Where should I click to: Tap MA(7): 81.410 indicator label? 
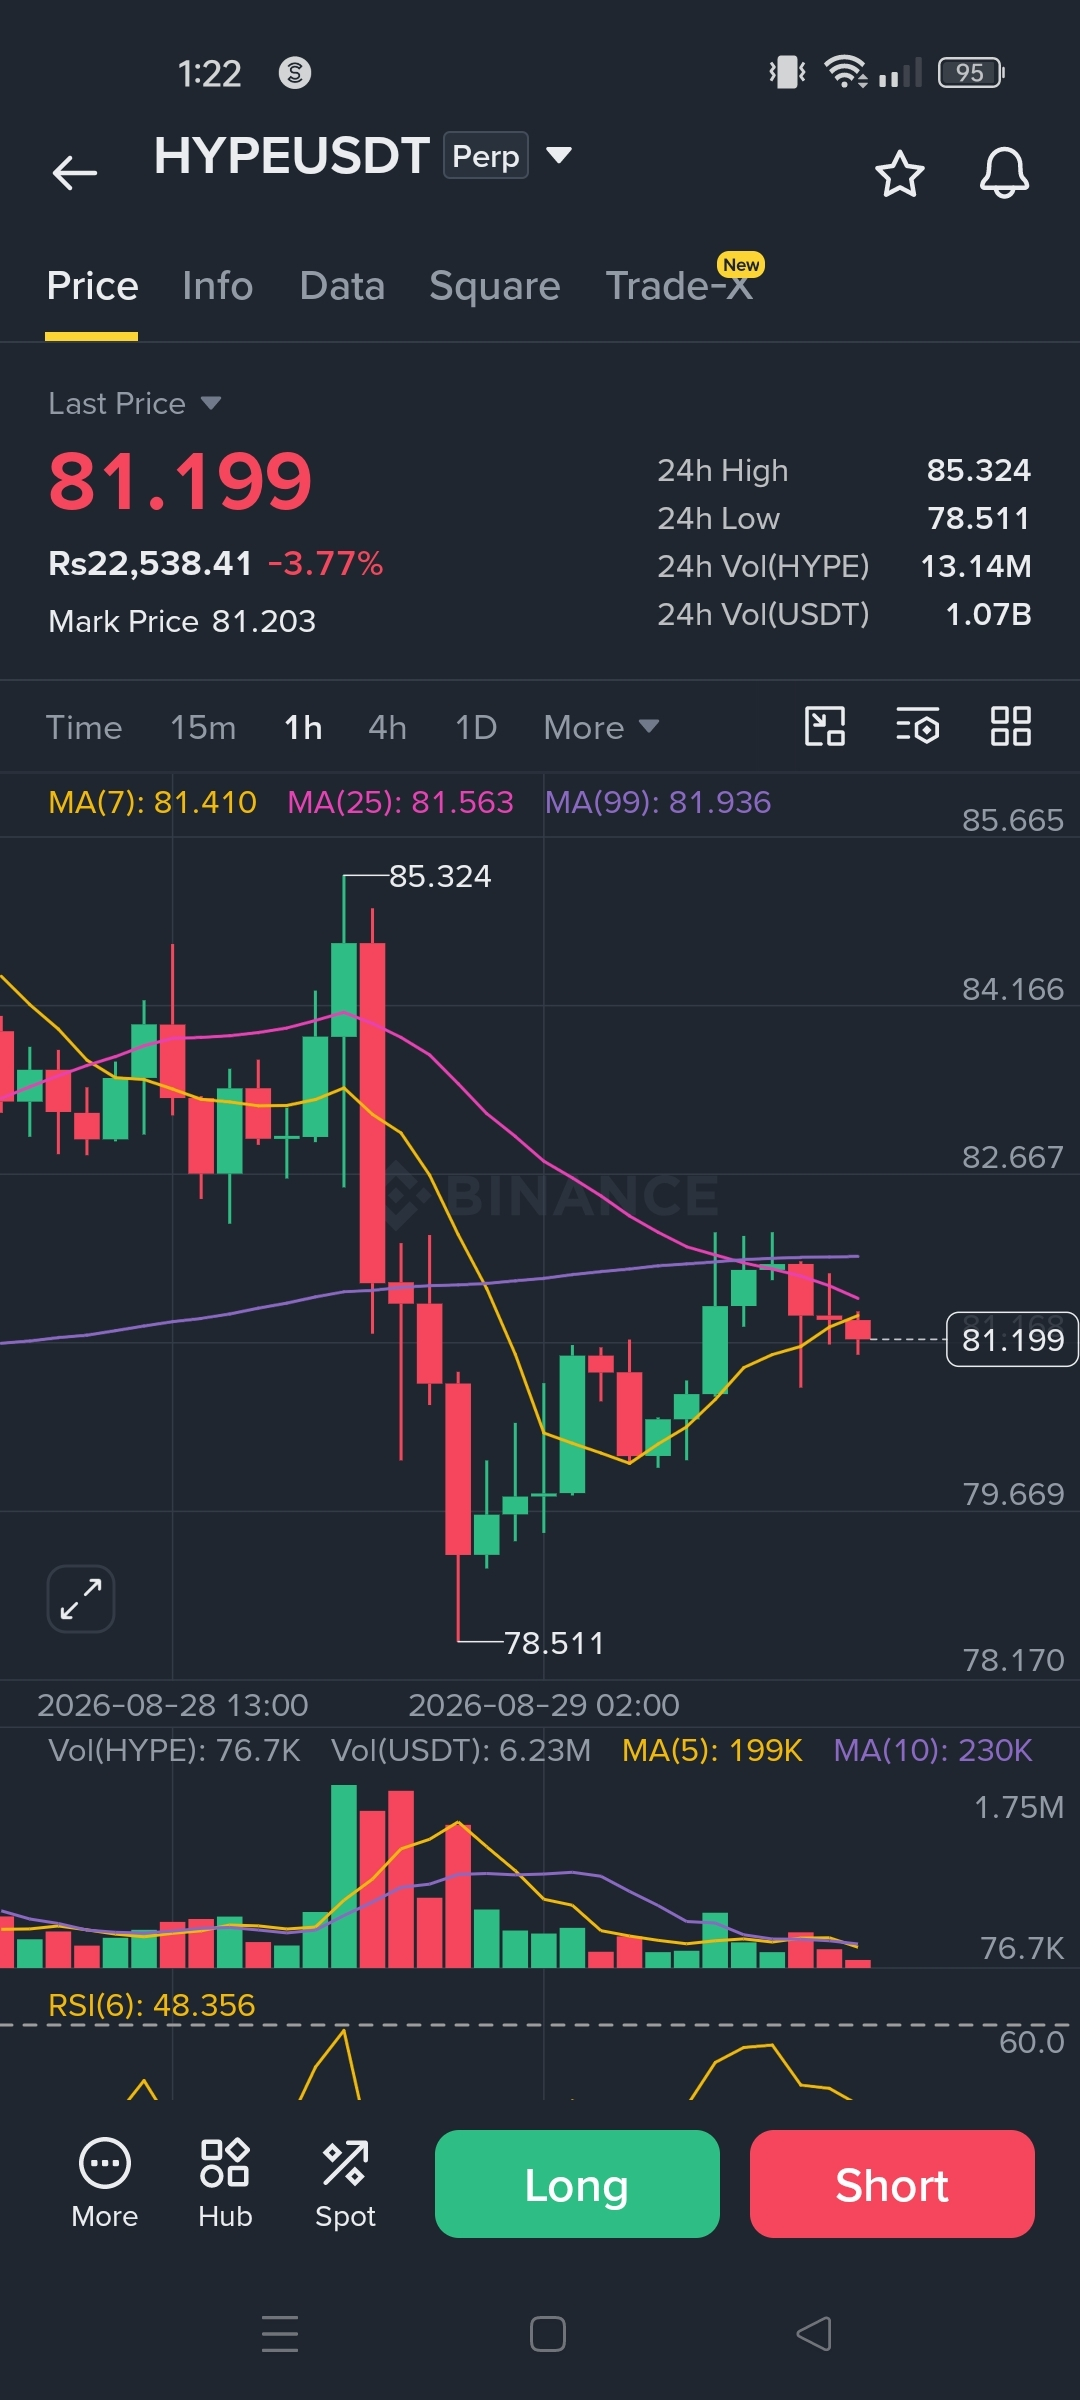tap(152, 802)
